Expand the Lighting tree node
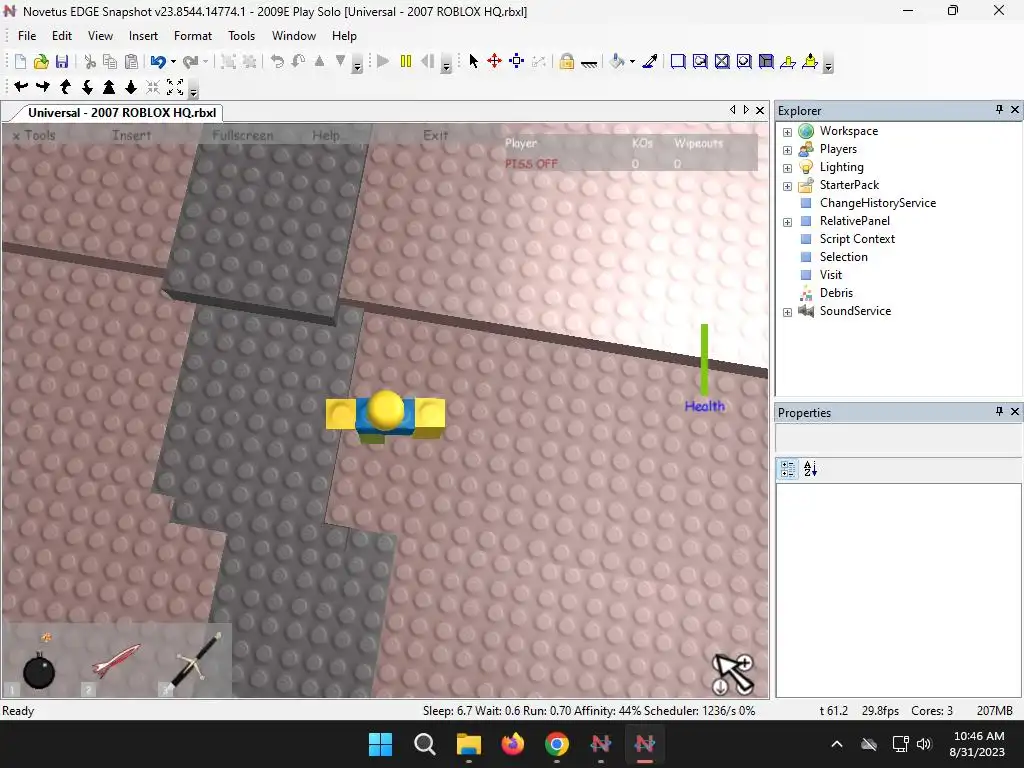The image size is (1024, 768). pyautogui.click(x=788, y=168)
